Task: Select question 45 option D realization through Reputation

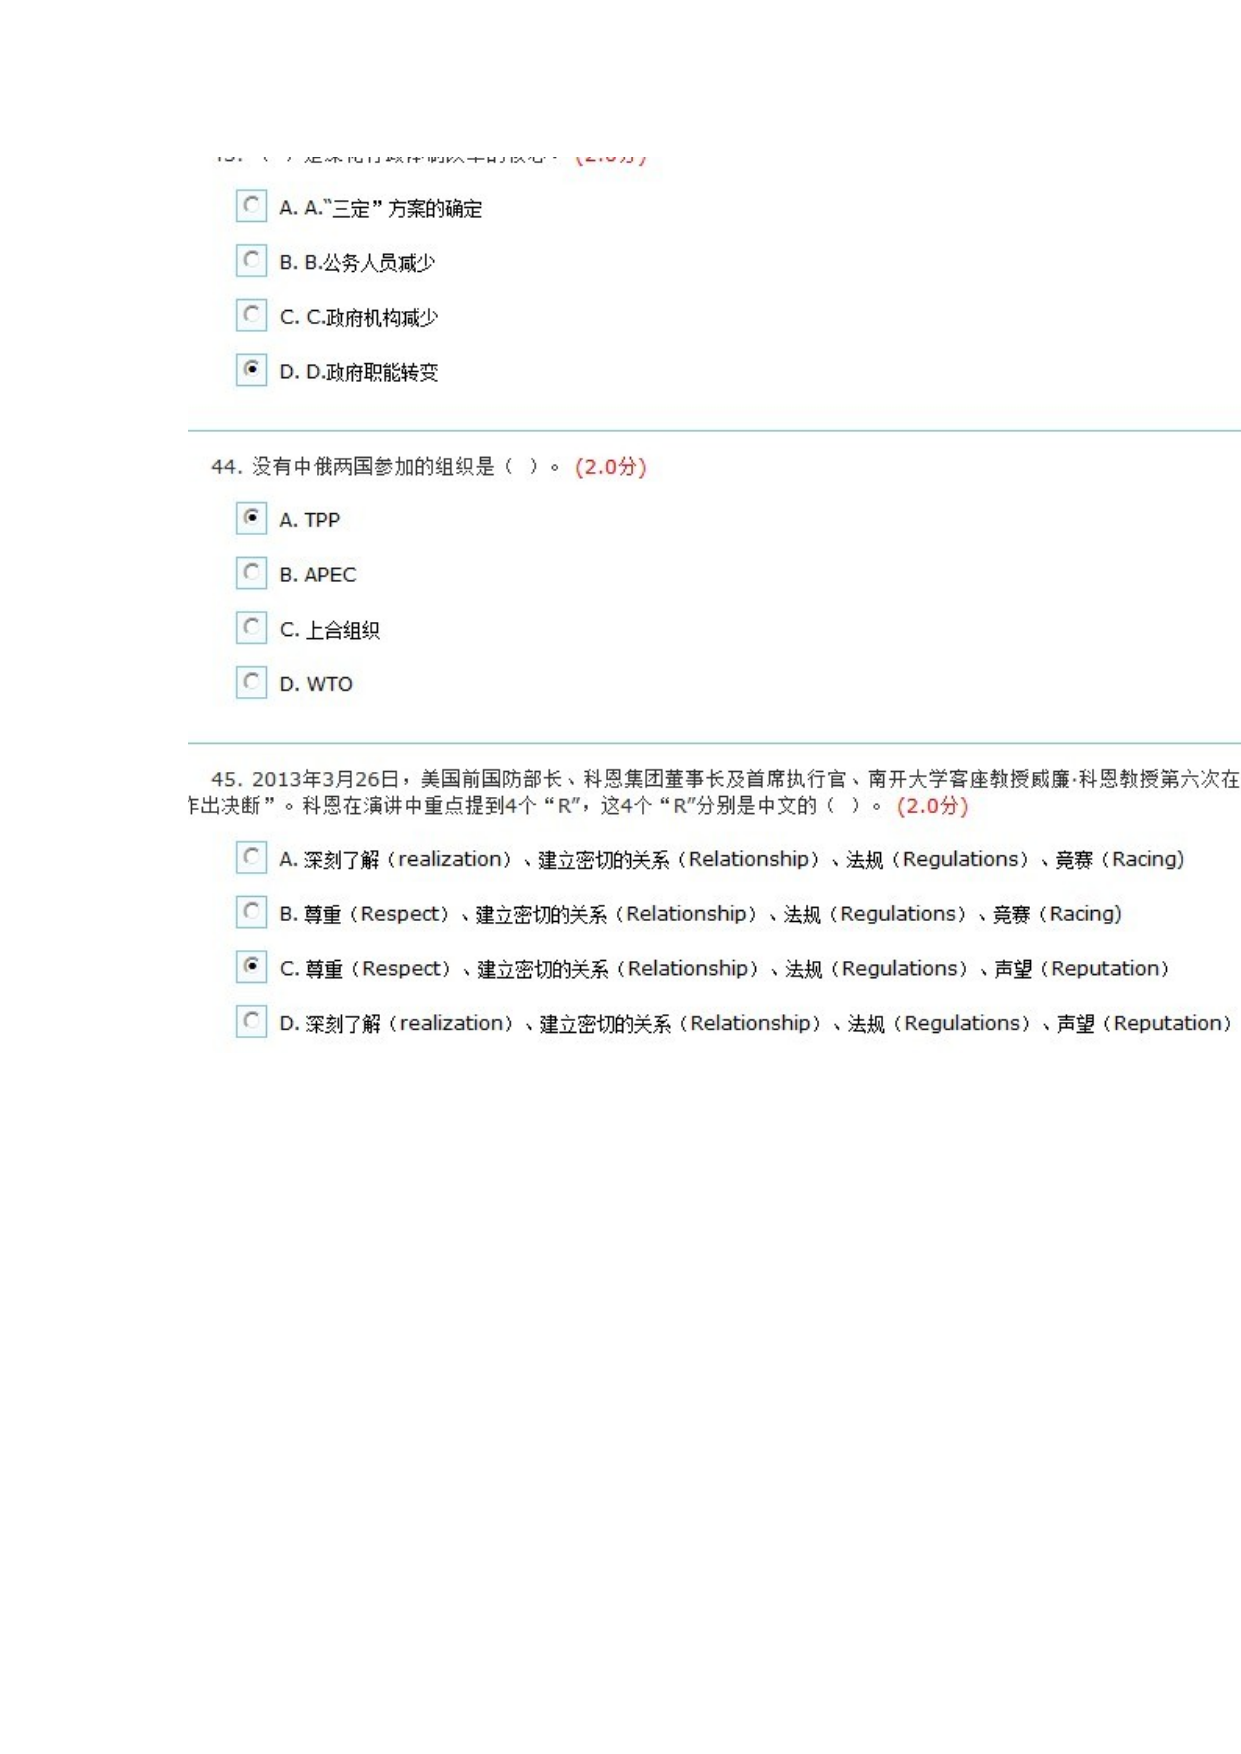Action: pos(251,1022)
